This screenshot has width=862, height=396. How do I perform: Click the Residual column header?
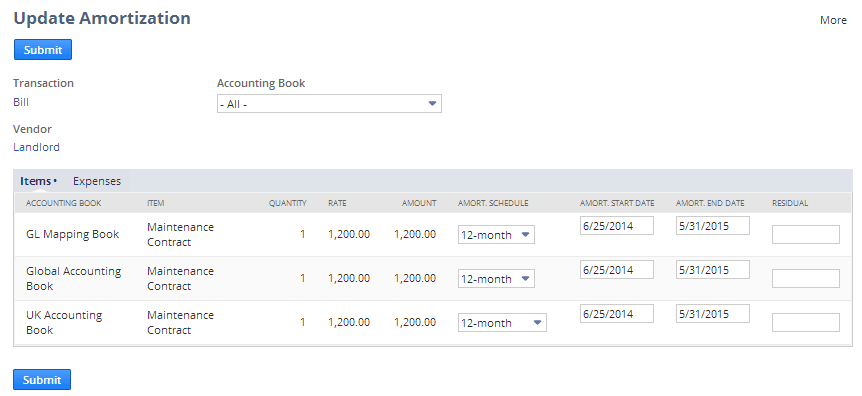coord(790,204)
